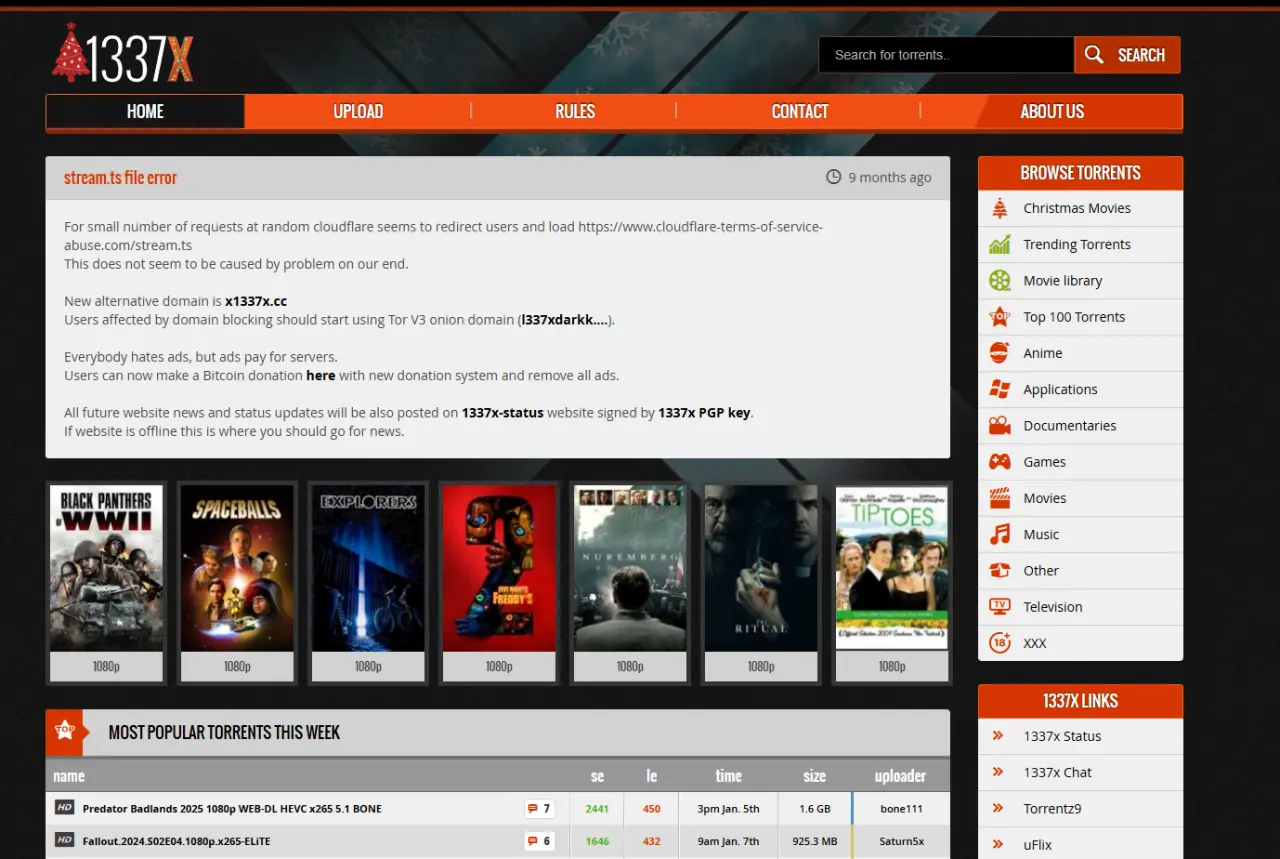Image resolution: width=1280 pixels, height=859 pixels.
Task: Open comments bubble on Predator Badlands row
Action: pyautogui.click(x=539, y=809)
